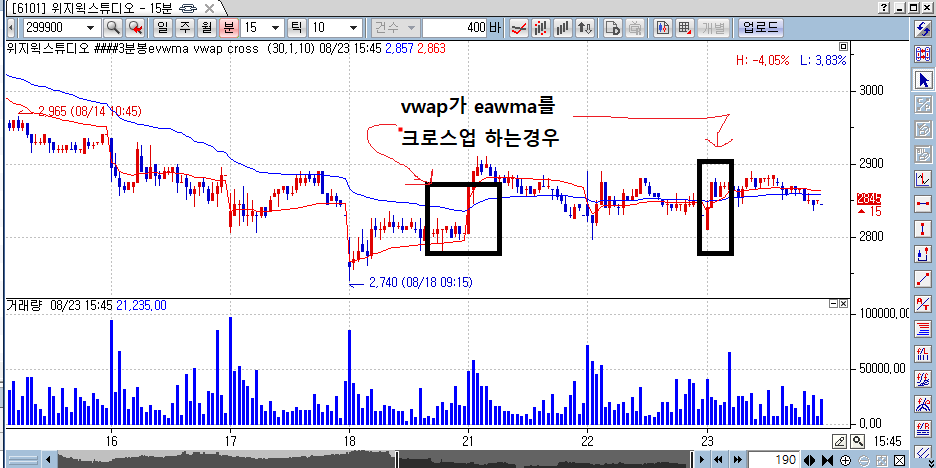Open the stock code 299900 dropdown
The image size is (936, 468).
91,28
